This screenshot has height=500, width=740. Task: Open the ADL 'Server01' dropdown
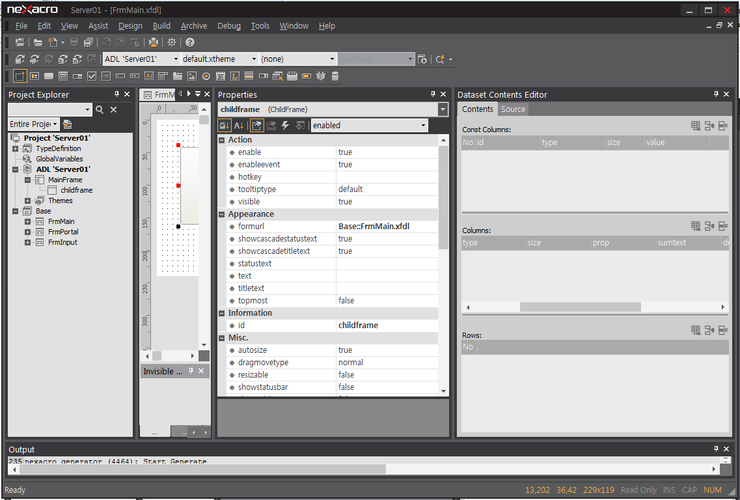pyautogui.click(x=174, y=59)
